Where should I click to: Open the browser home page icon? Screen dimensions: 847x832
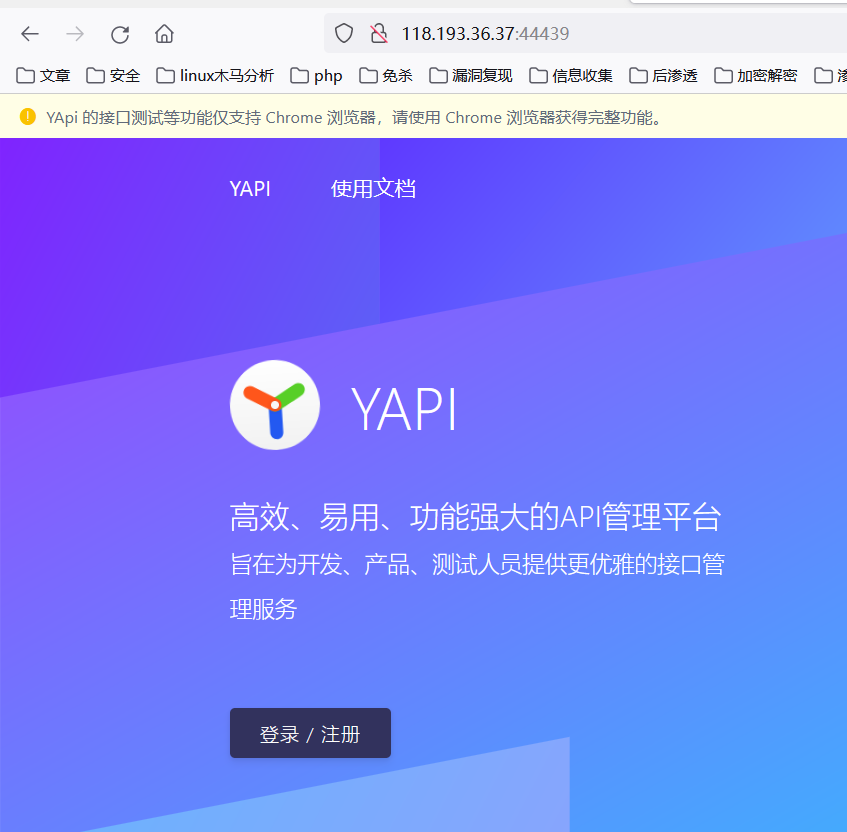164,33
